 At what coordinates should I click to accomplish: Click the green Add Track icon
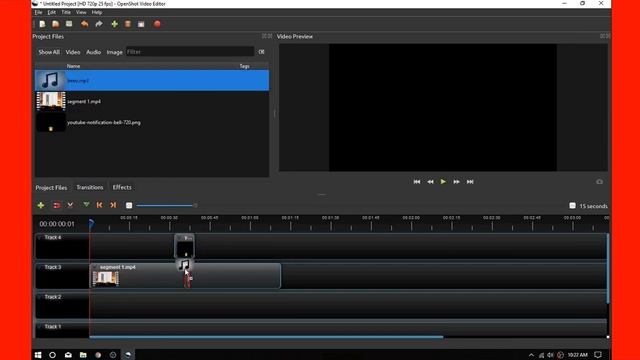pos(41,205)
